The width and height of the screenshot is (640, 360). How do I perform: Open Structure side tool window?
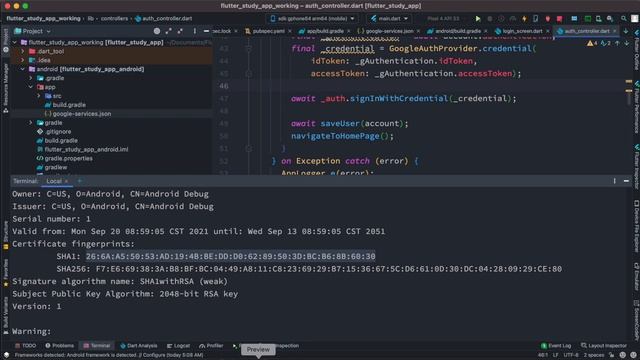pos(5,235)
